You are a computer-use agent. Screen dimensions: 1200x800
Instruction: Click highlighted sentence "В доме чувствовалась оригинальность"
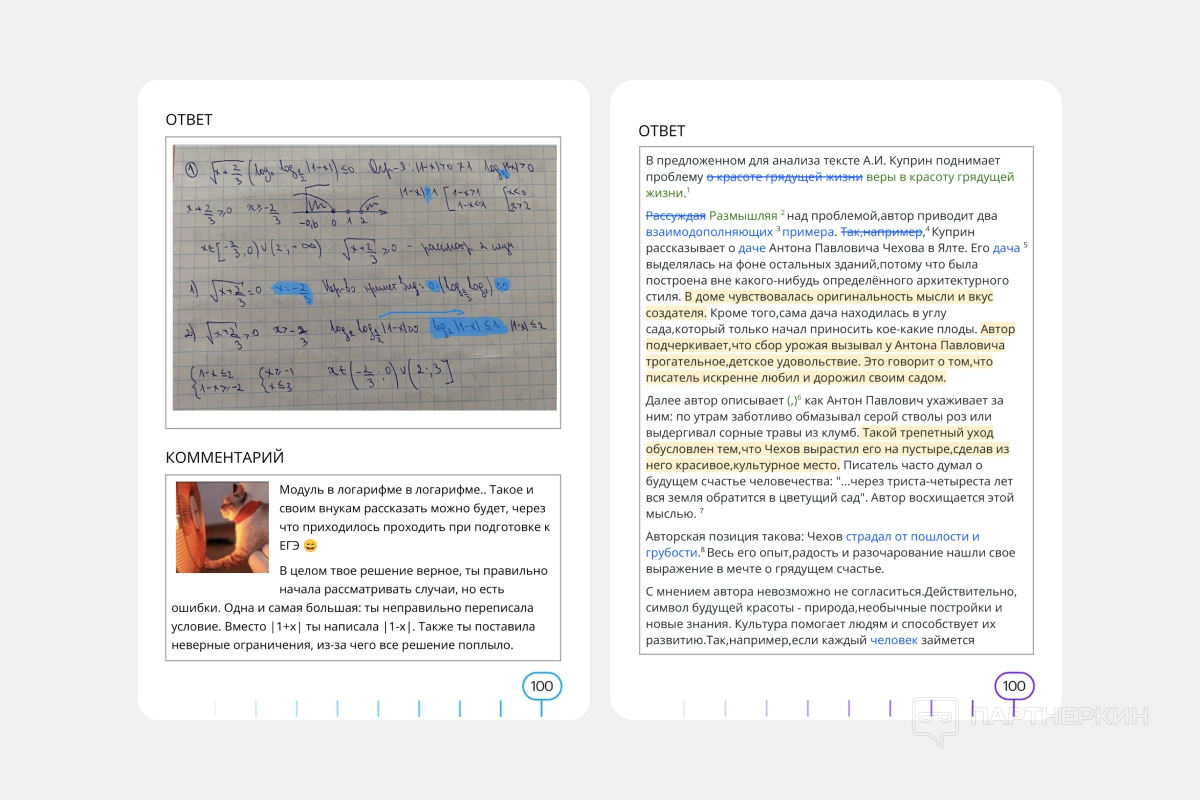838,297
